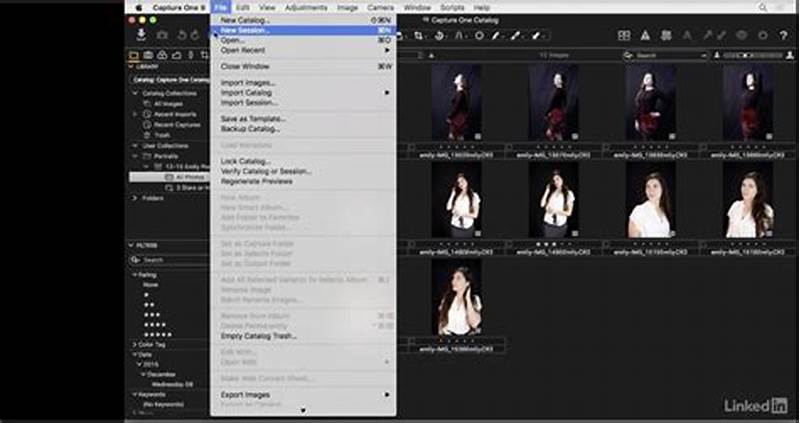Open the Color tool tab icon

click(162, 55)
